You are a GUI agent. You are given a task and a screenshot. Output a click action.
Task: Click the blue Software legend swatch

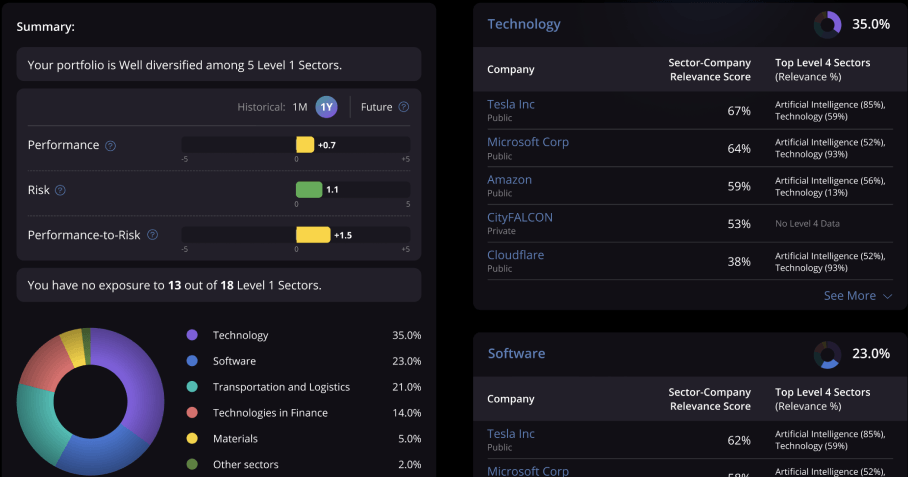(192, 361)
